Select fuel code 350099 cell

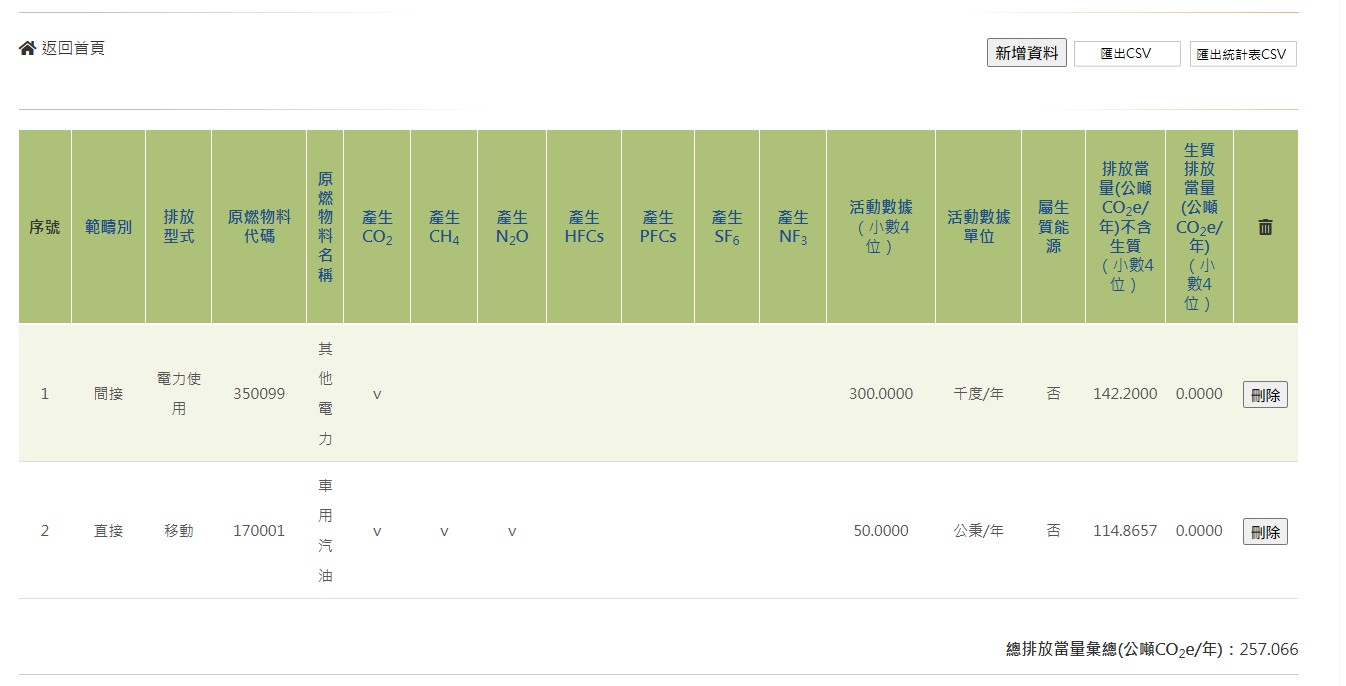click(x=259, y=394)
